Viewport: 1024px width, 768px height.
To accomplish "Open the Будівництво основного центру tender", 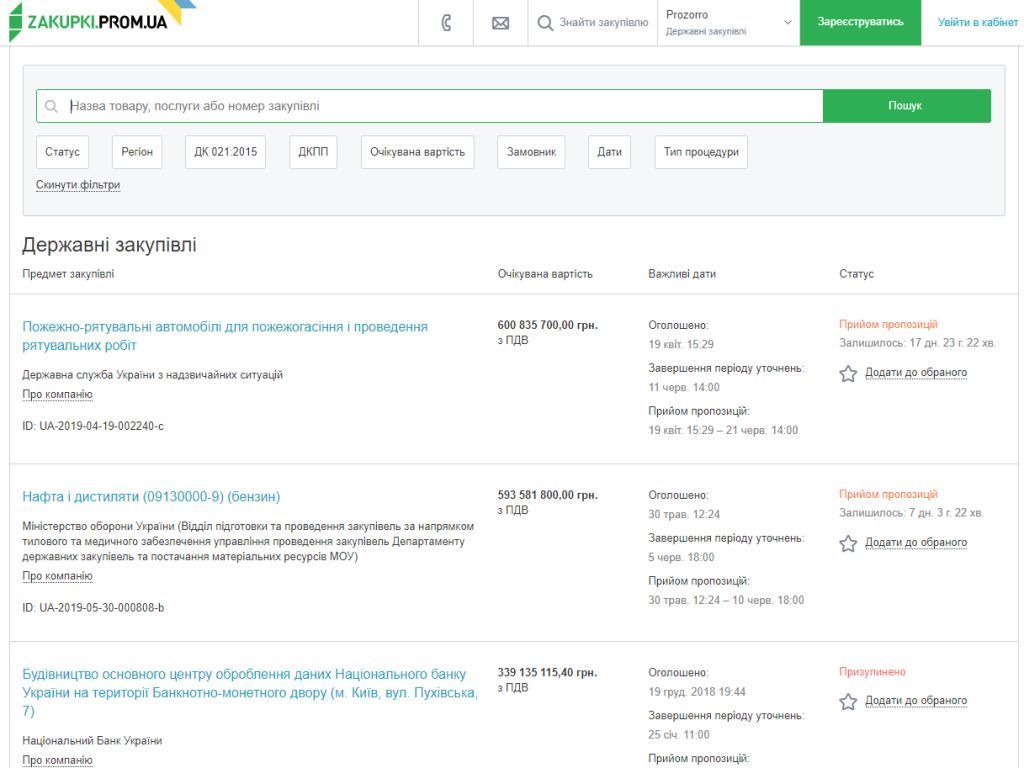I will click(250, 692).
